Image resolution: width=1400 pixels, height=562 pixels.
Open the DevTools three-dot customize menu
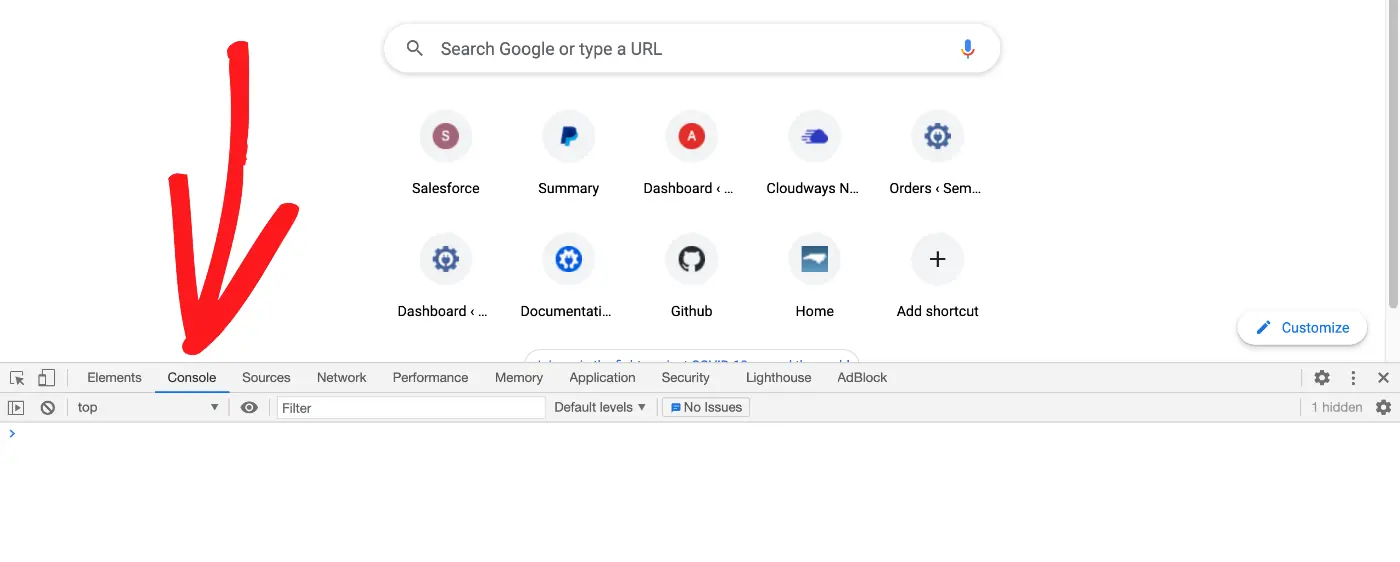tap(1353, 378)
